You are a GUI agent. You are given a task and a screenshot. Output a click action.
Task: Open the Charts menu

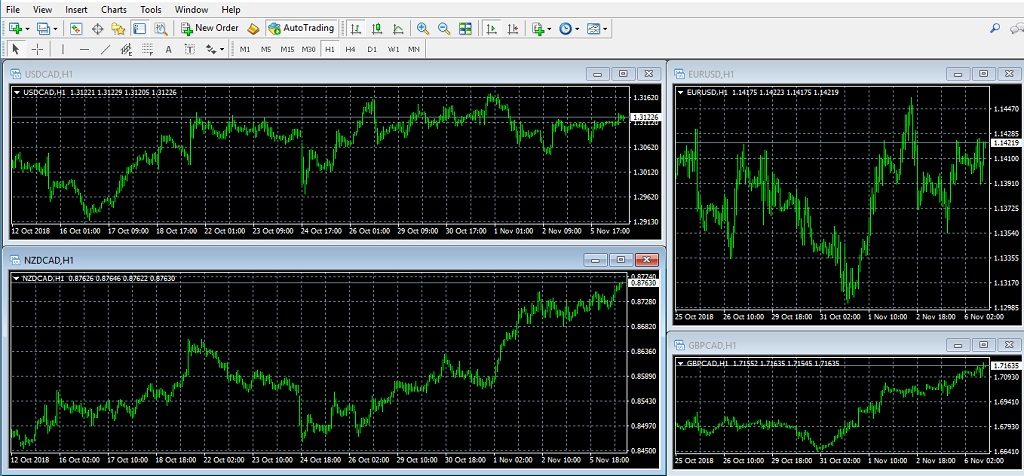point(113,9)
